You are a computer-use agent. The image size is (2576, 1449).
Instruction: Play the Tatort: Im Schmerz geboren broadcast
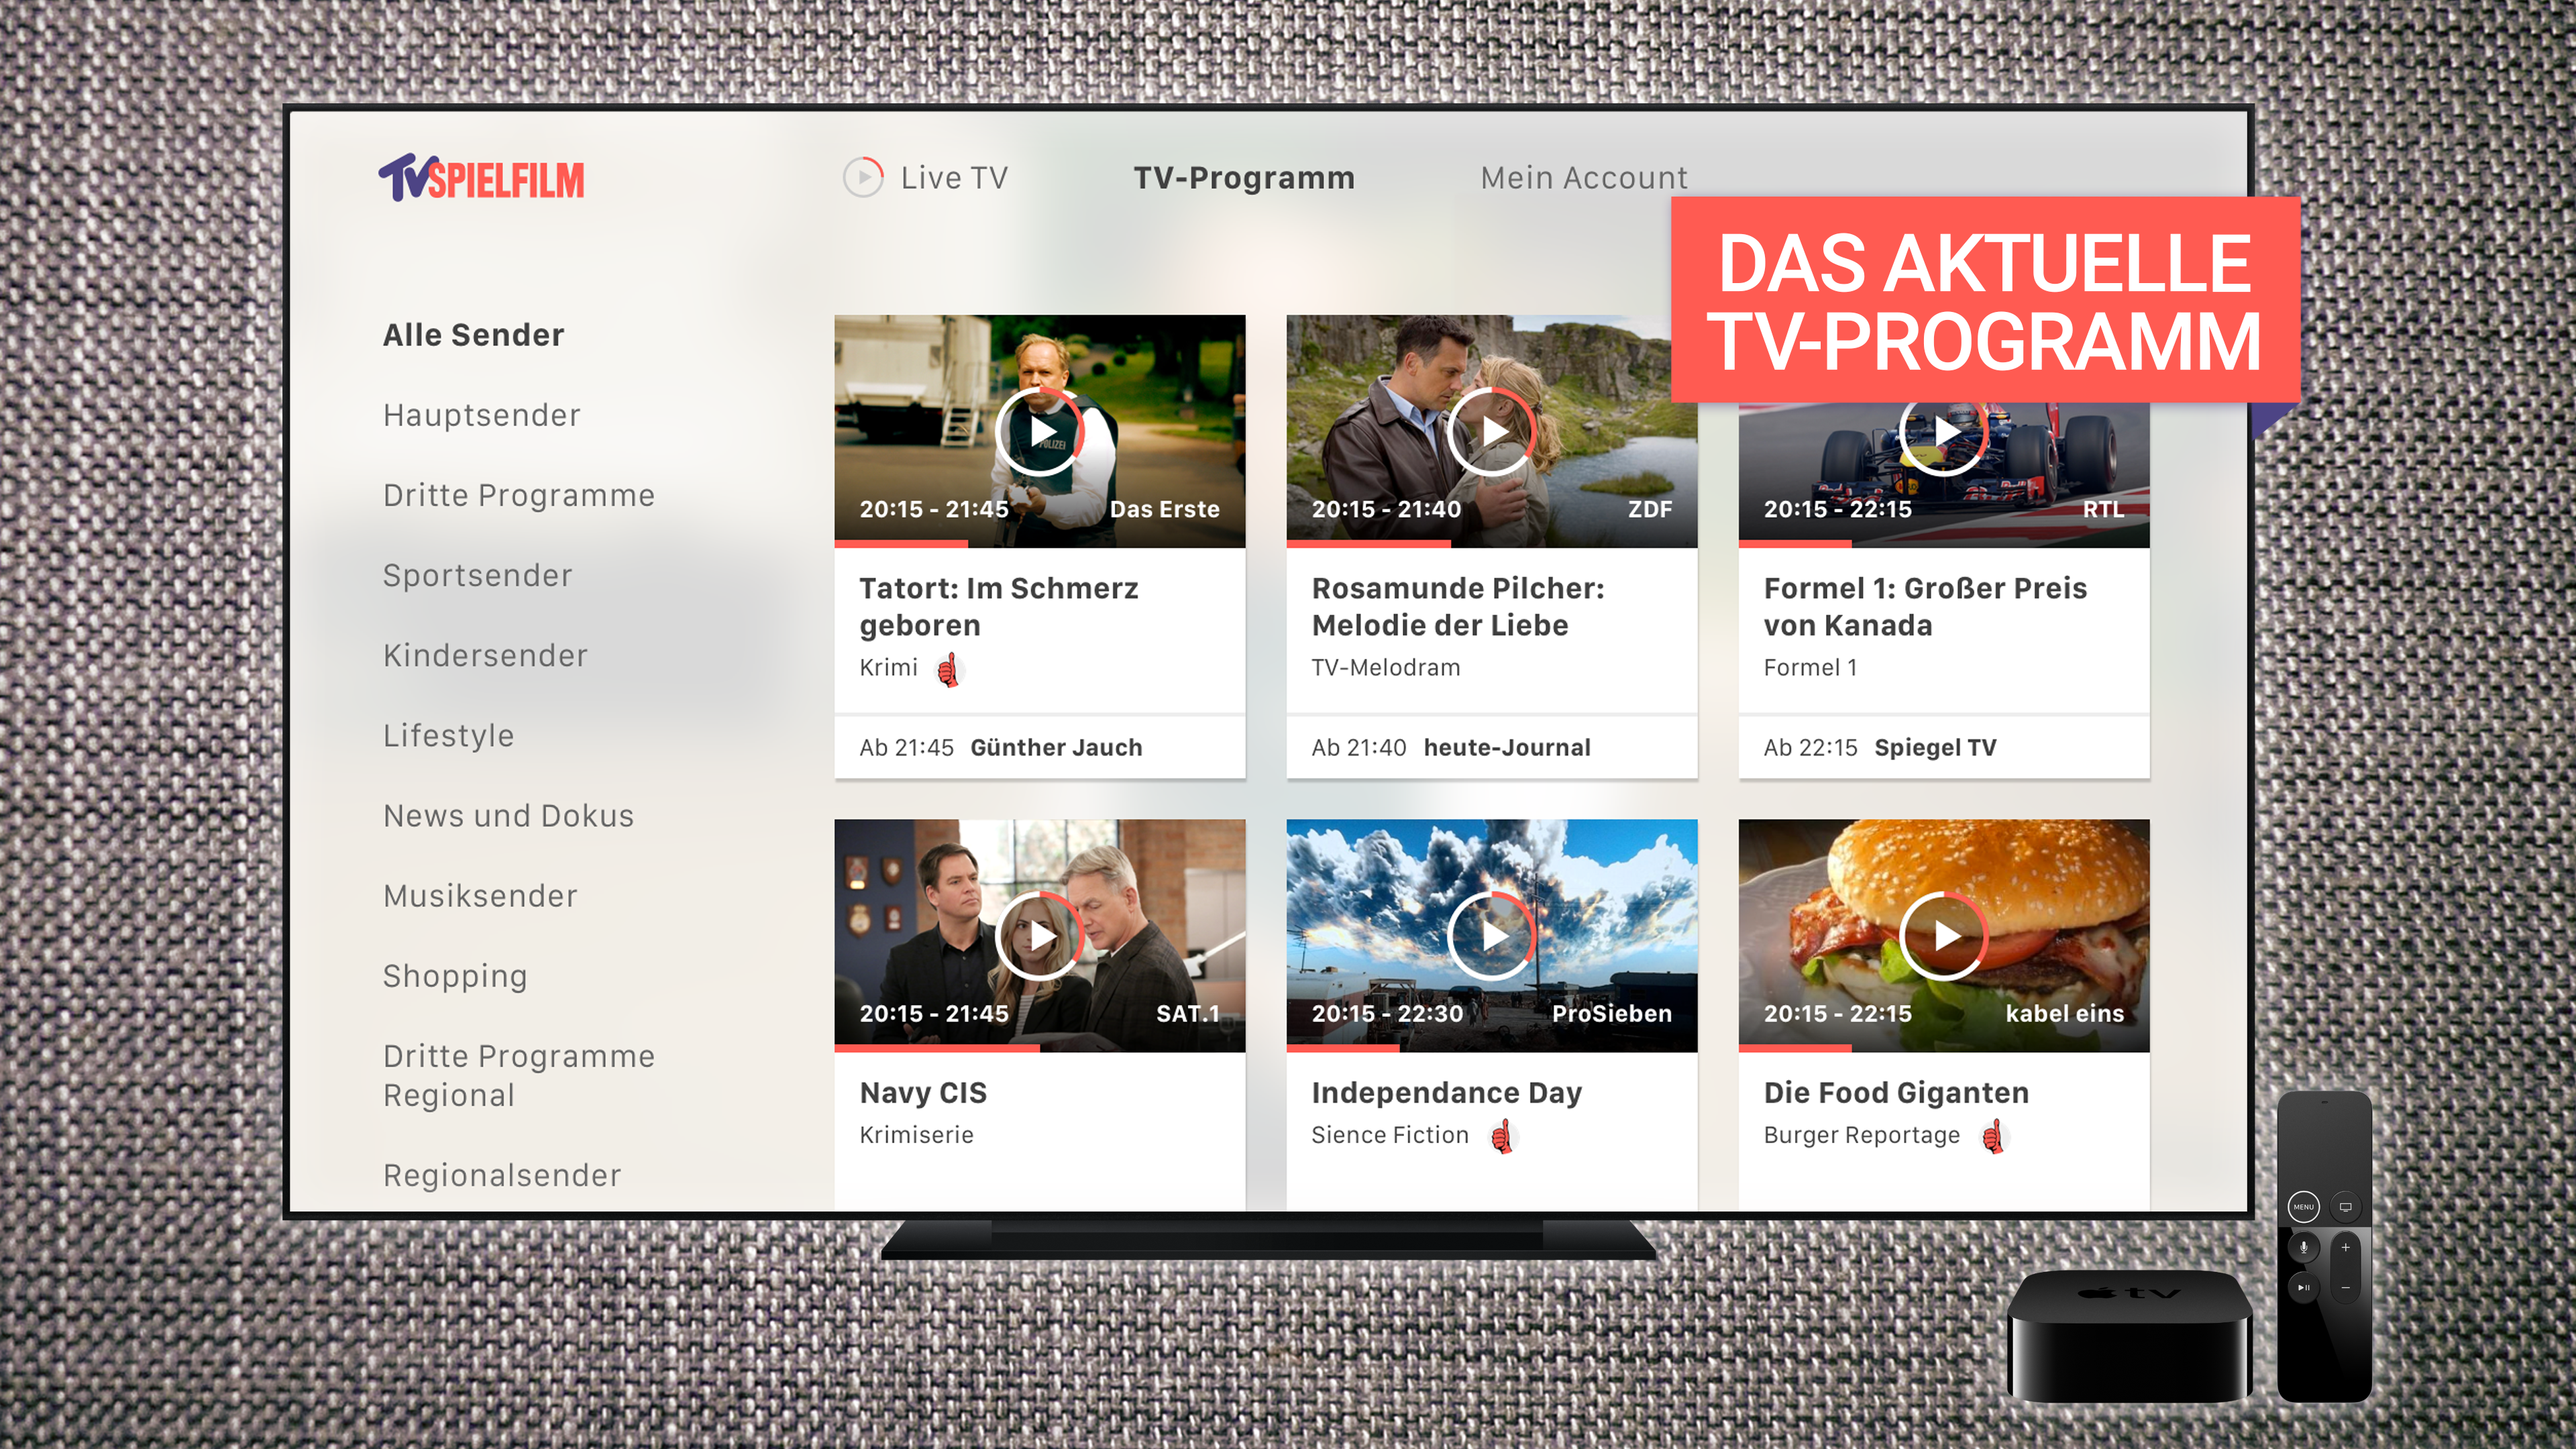(x=1040, y=432)
